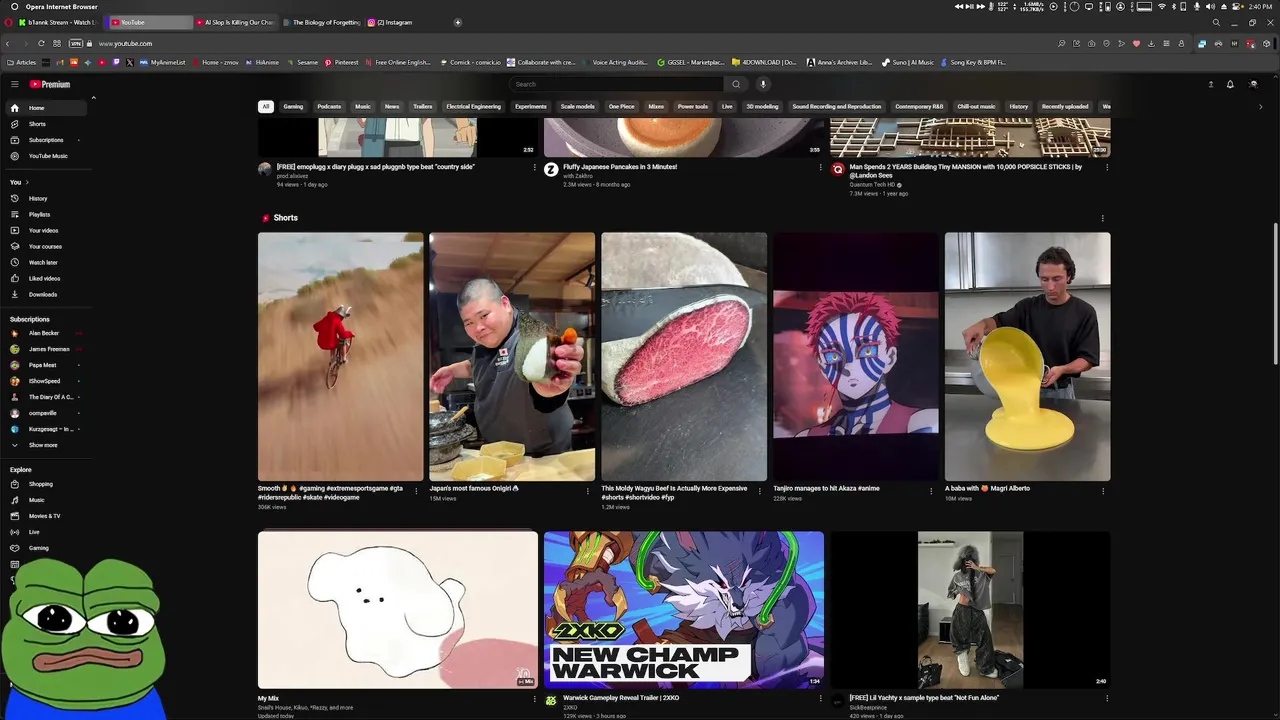Image resolution: width=1280 pixels, height=720 pixels.
Task: Switch to The Biology of Forgetting tab
Action: (321, 22)
